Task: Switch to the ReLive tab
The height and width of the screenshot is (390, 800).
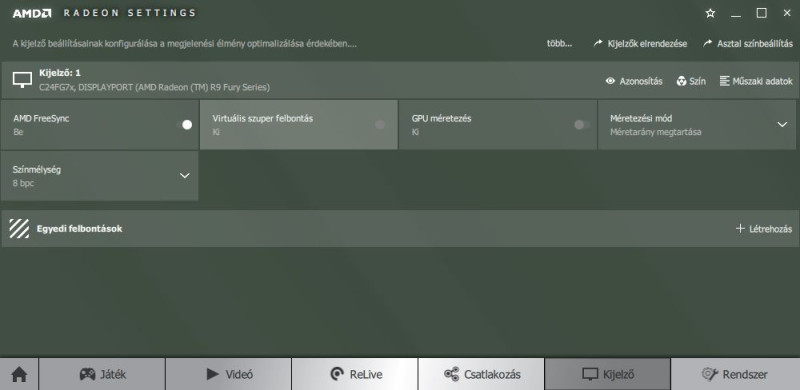Action: tap(355, 374)
